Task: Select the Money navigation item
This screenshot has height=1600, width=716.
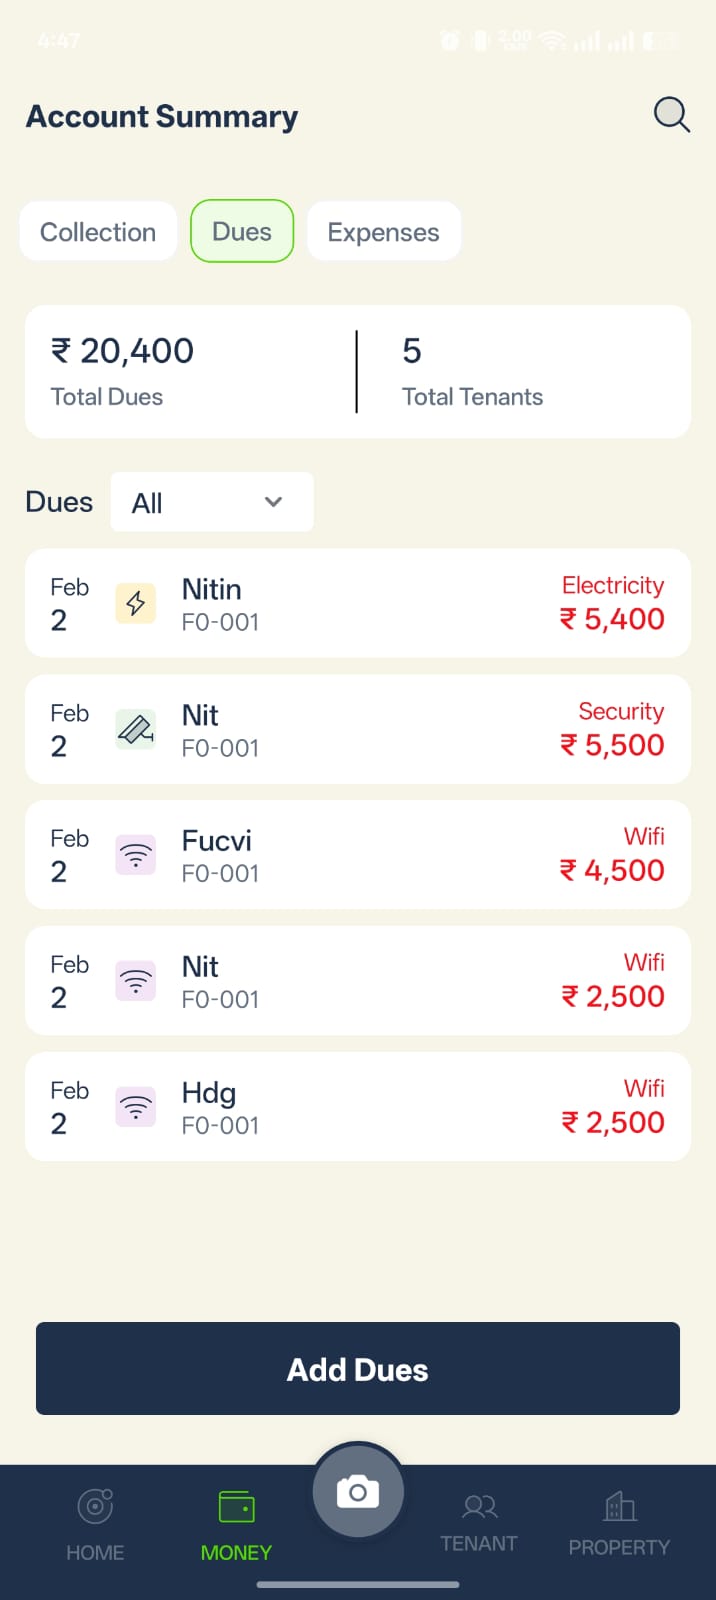Action: [236, 1523]
